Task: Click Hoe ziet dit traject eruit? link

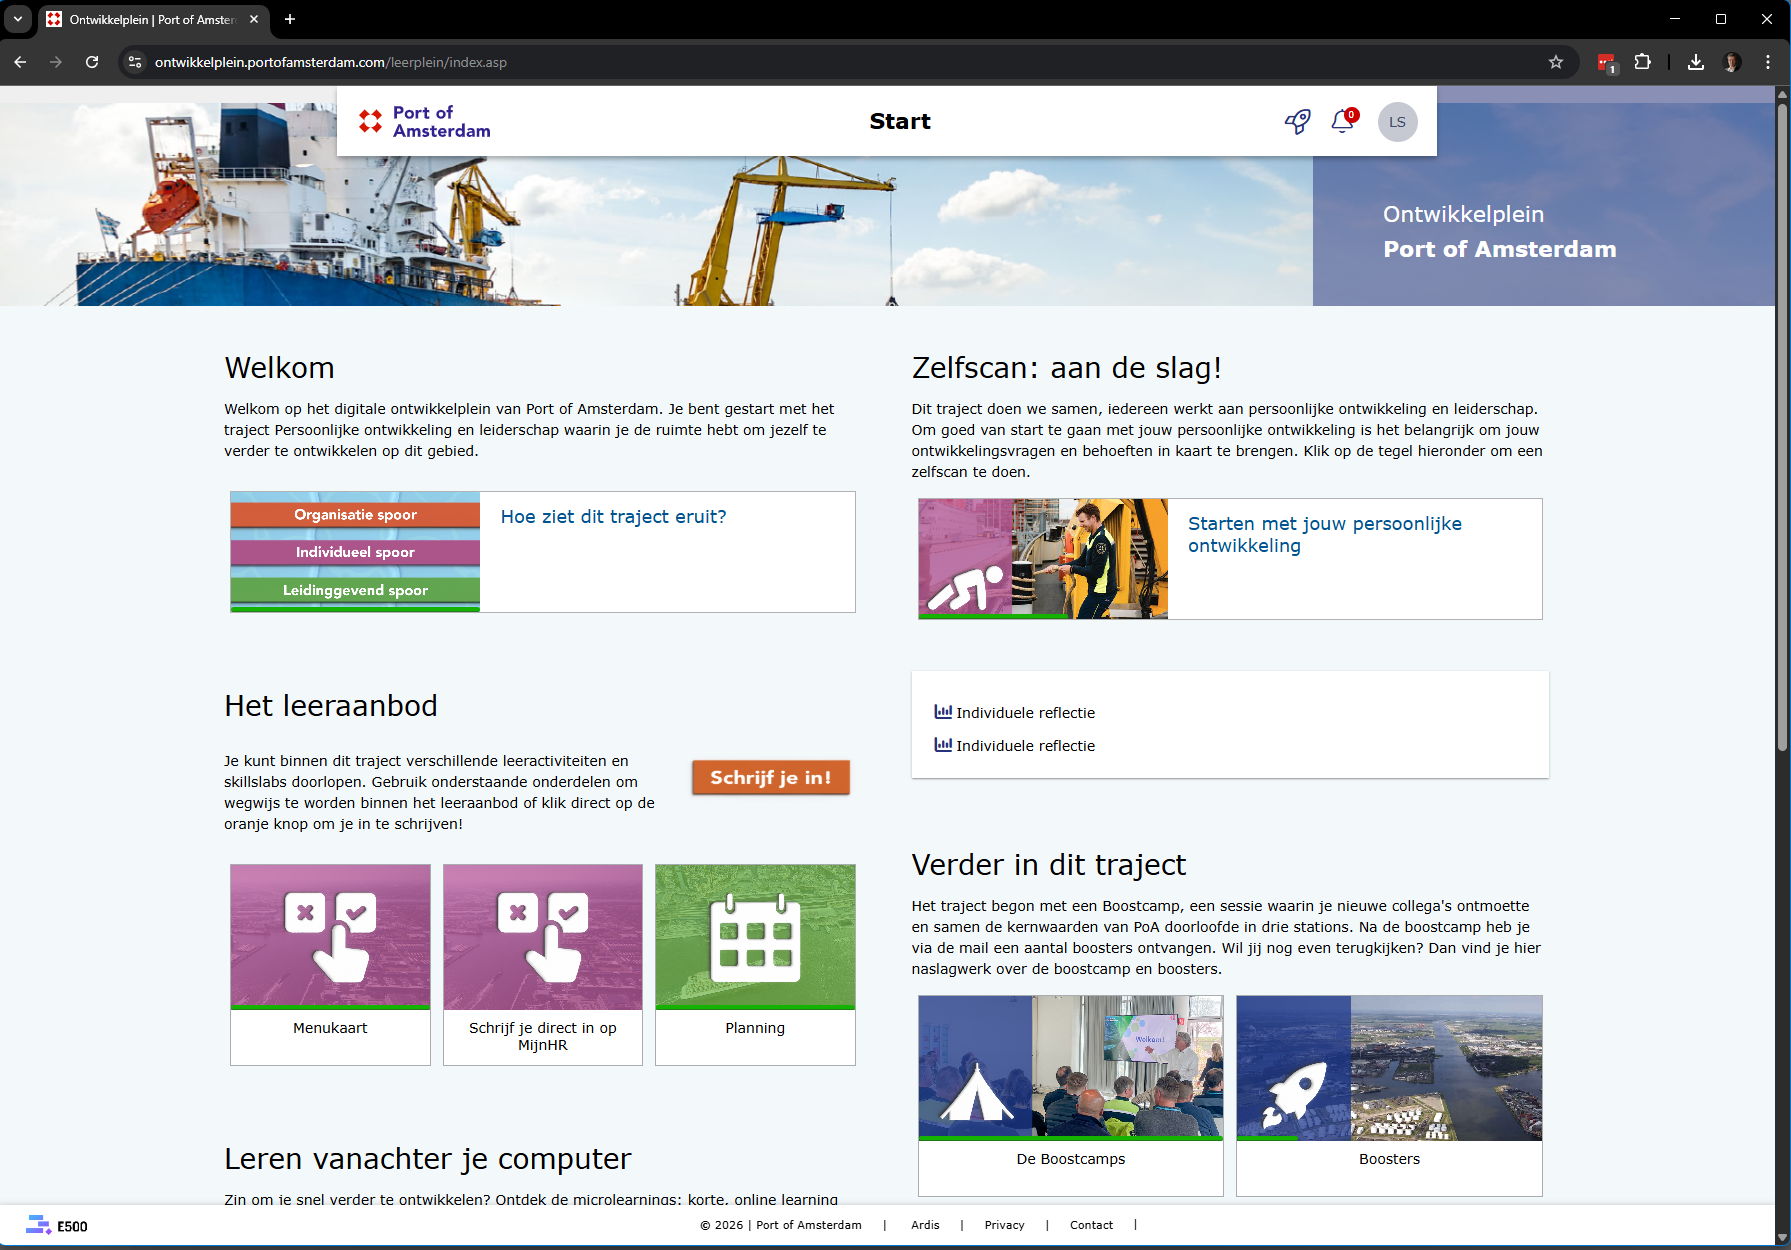Action: (x=613, y=517)
